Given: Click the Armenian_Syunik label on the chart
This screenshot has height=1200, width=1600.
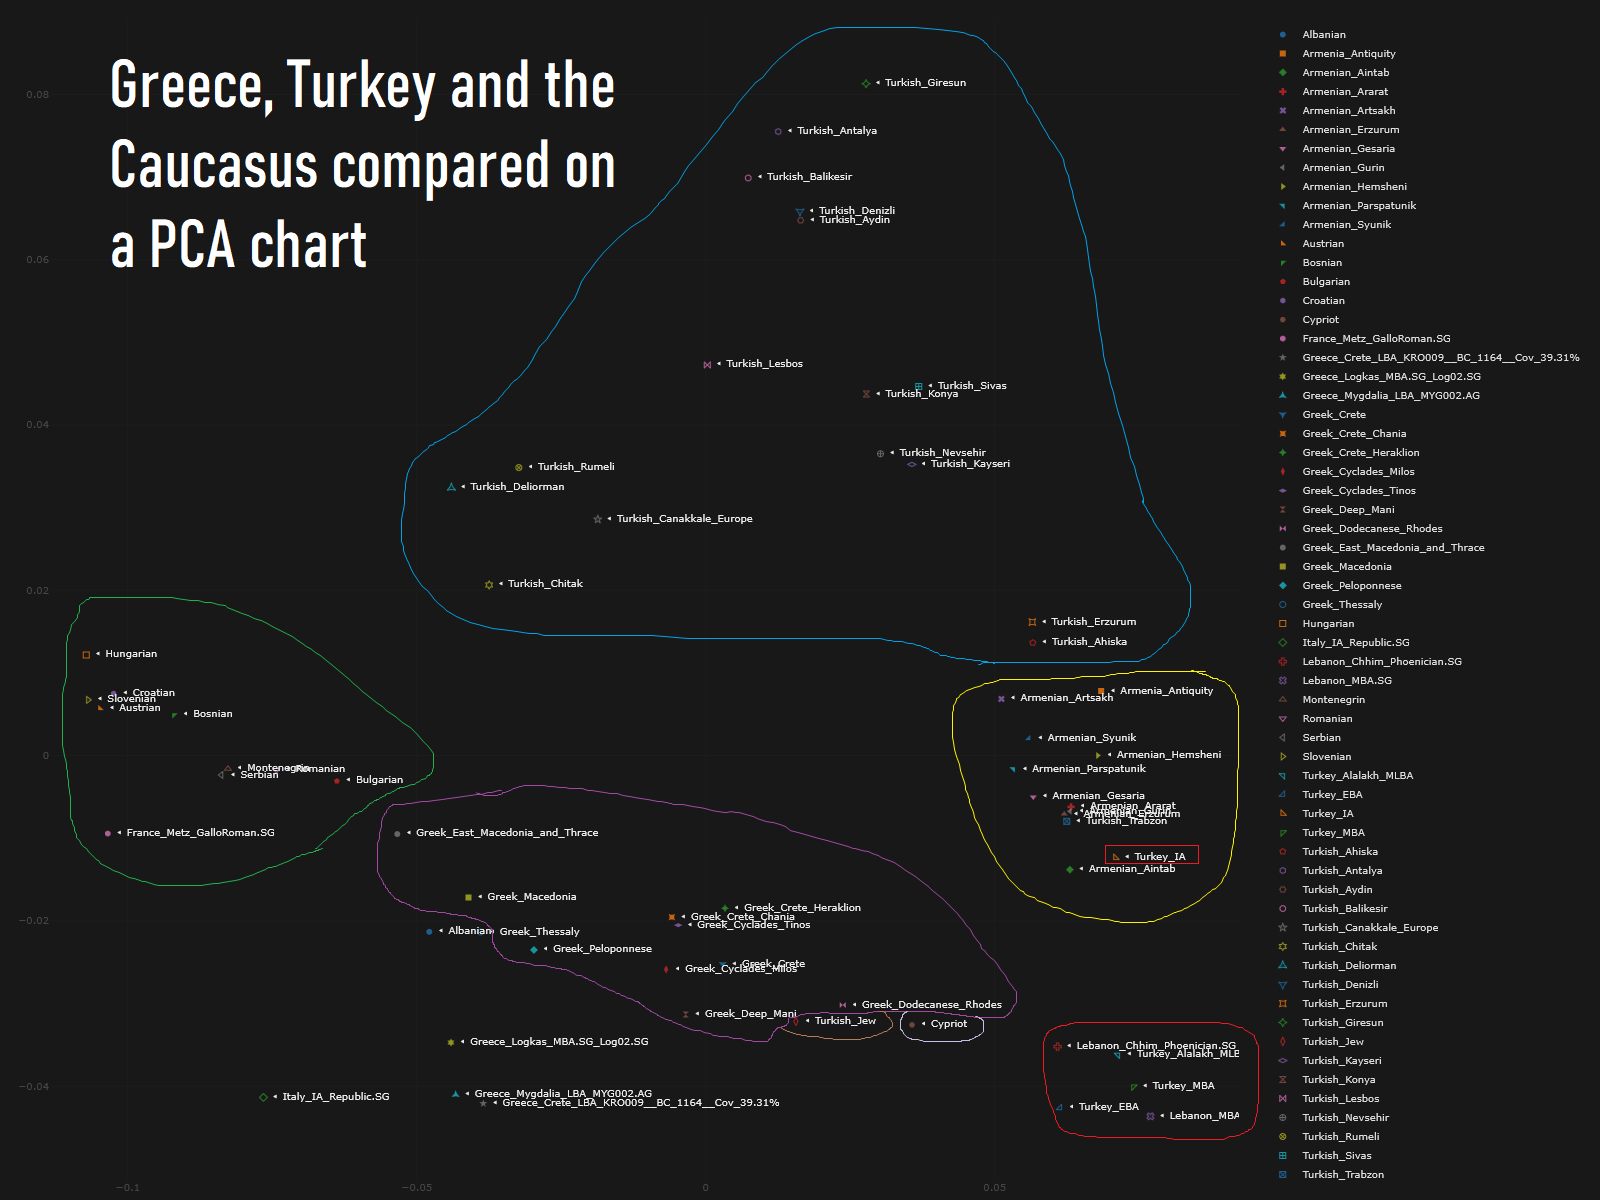Looking at the screenshot, I should (1091, 738).
